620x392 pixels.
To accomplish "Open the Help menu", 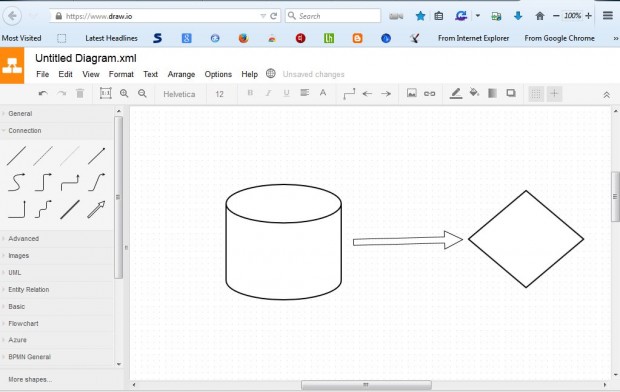I will pyautogui.click(x=250, y=74).
